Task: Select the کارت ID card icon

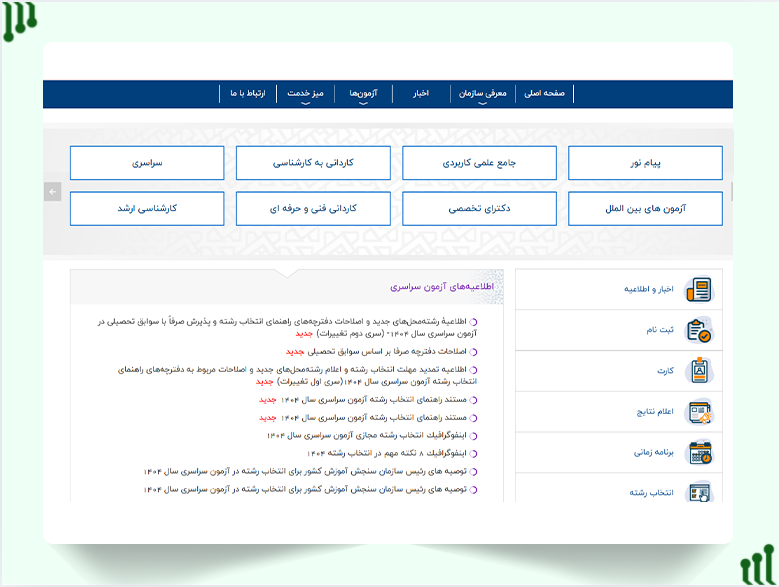Action: tap(698, 371)
